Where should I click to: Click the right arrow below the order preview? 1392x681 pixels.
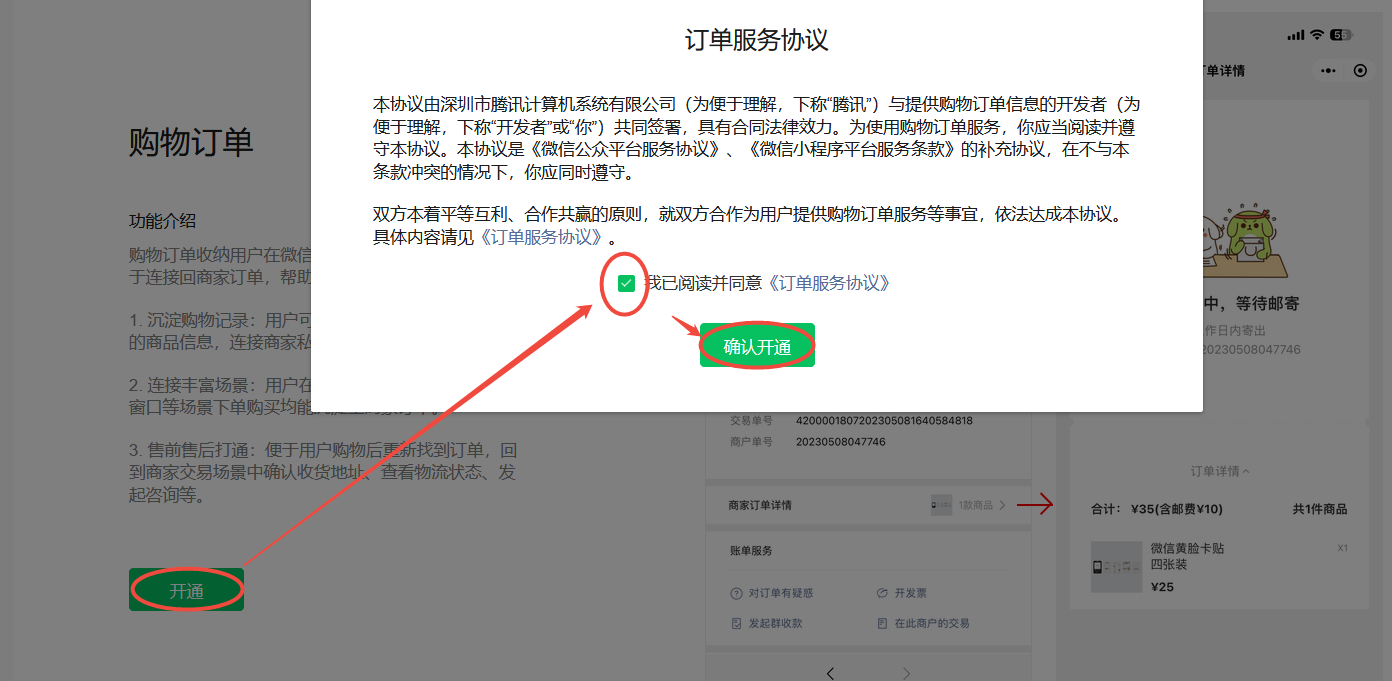click(x=907, y=672)
